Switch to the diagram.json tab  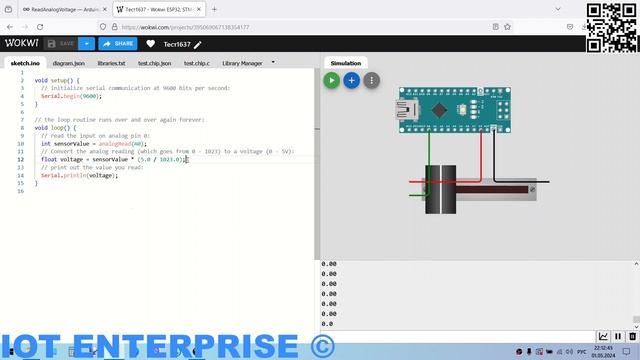[69, 63]
